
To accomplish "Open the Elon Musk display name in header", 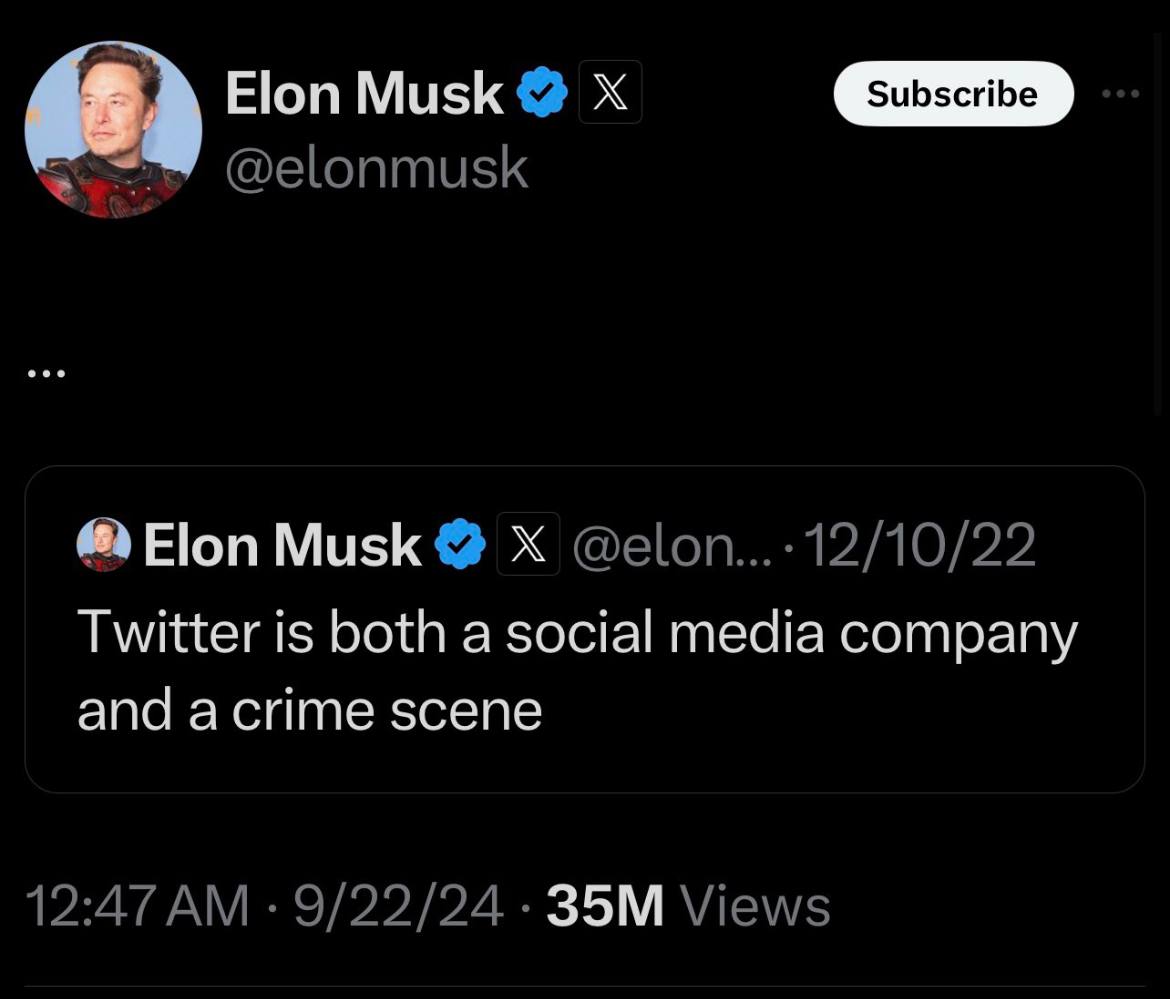I will click(x=364, y=93).
